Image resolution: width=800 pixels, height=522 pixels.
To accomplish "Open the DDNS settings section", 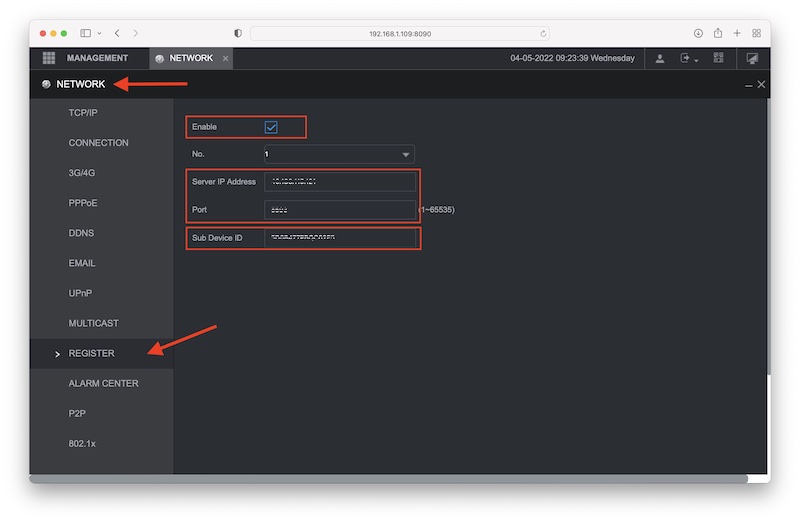I will tap(82, 233).
